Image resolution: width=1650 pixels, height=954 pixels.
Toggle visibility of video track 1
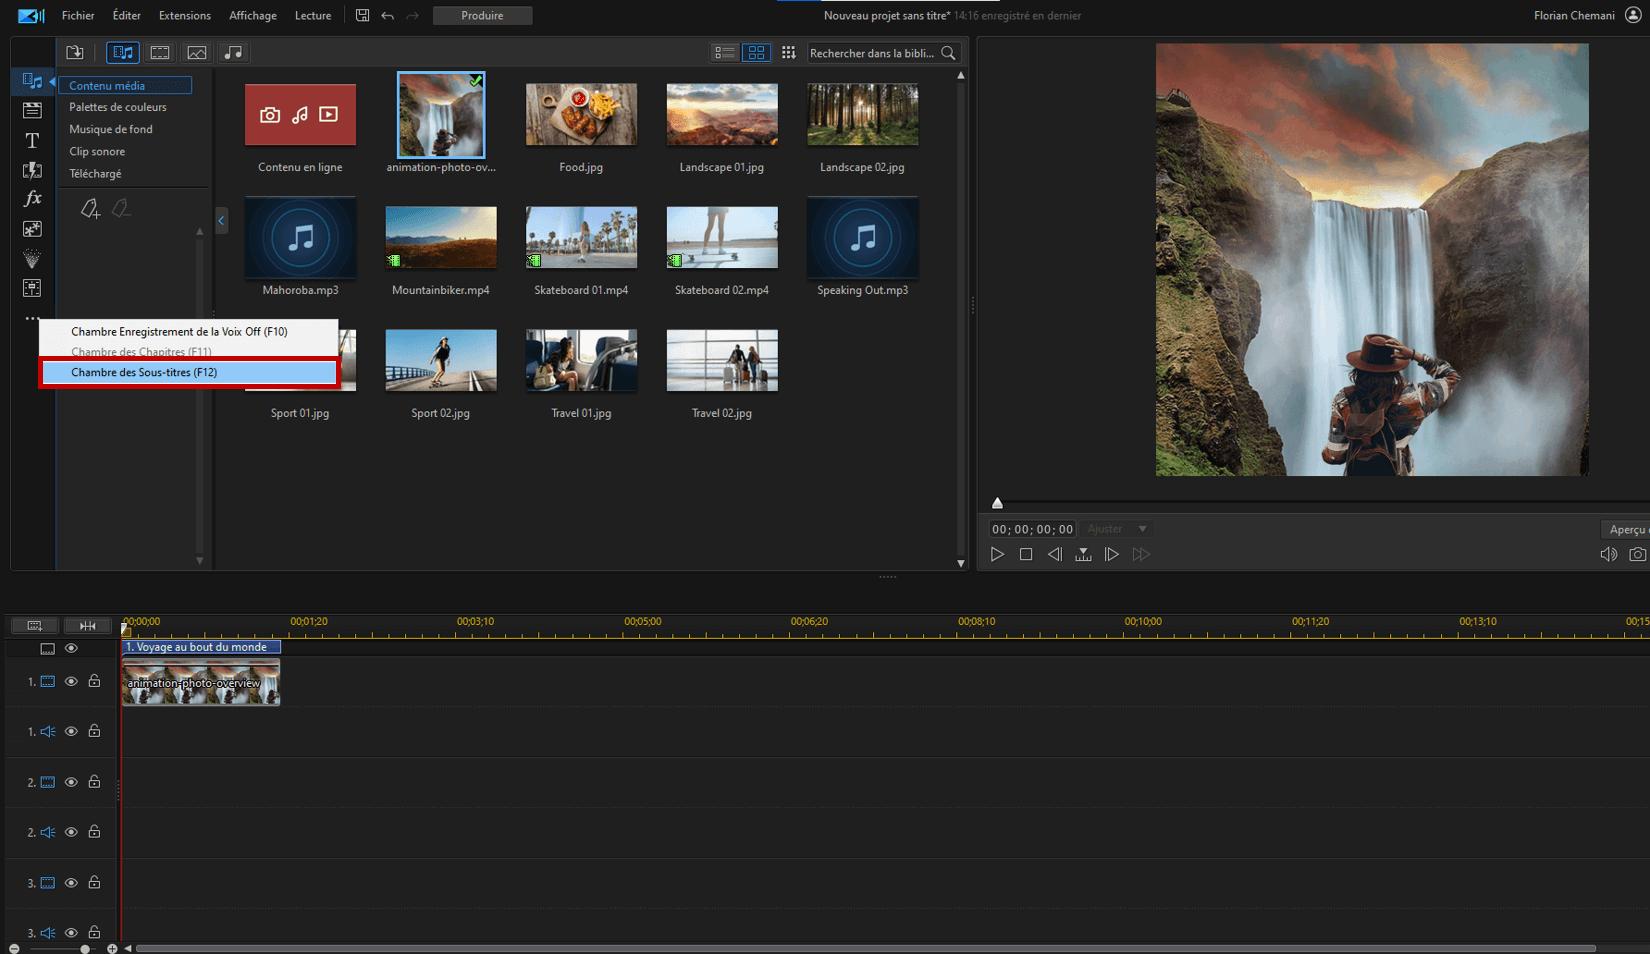(x=71, y=681)
